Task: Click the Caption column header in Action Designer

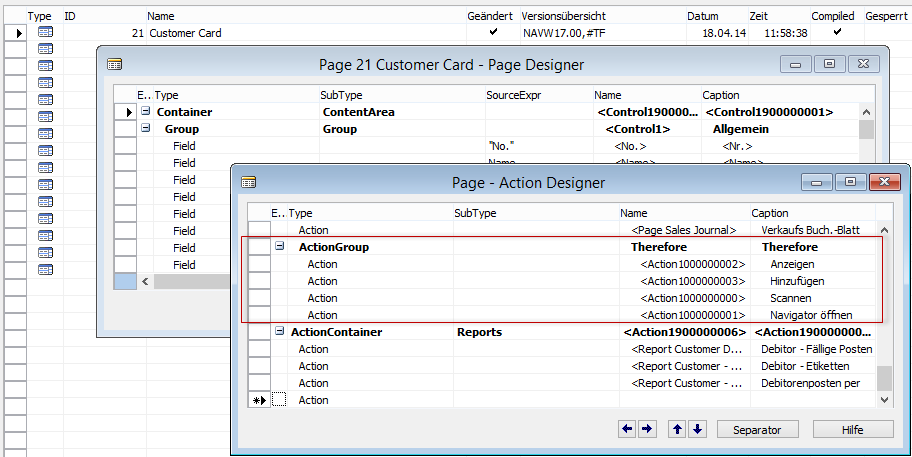Action: (x=770, y=213)
